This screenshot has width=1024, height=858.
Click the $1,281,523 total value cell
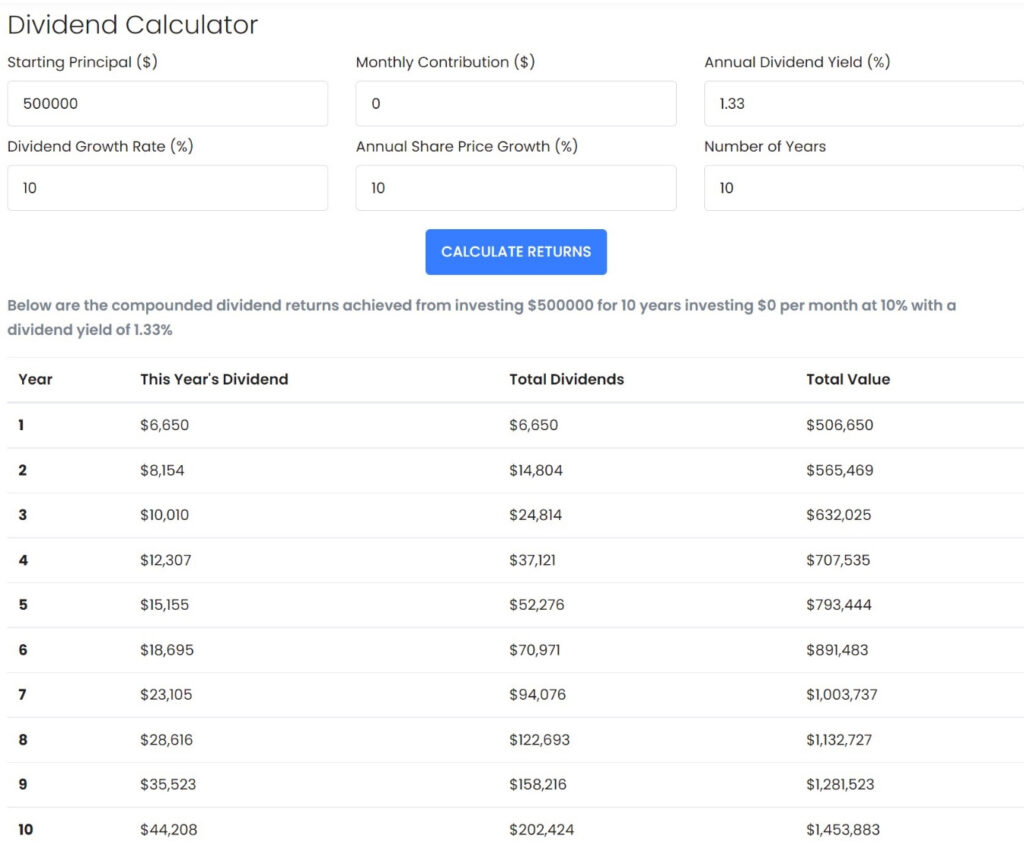point(840,784)
